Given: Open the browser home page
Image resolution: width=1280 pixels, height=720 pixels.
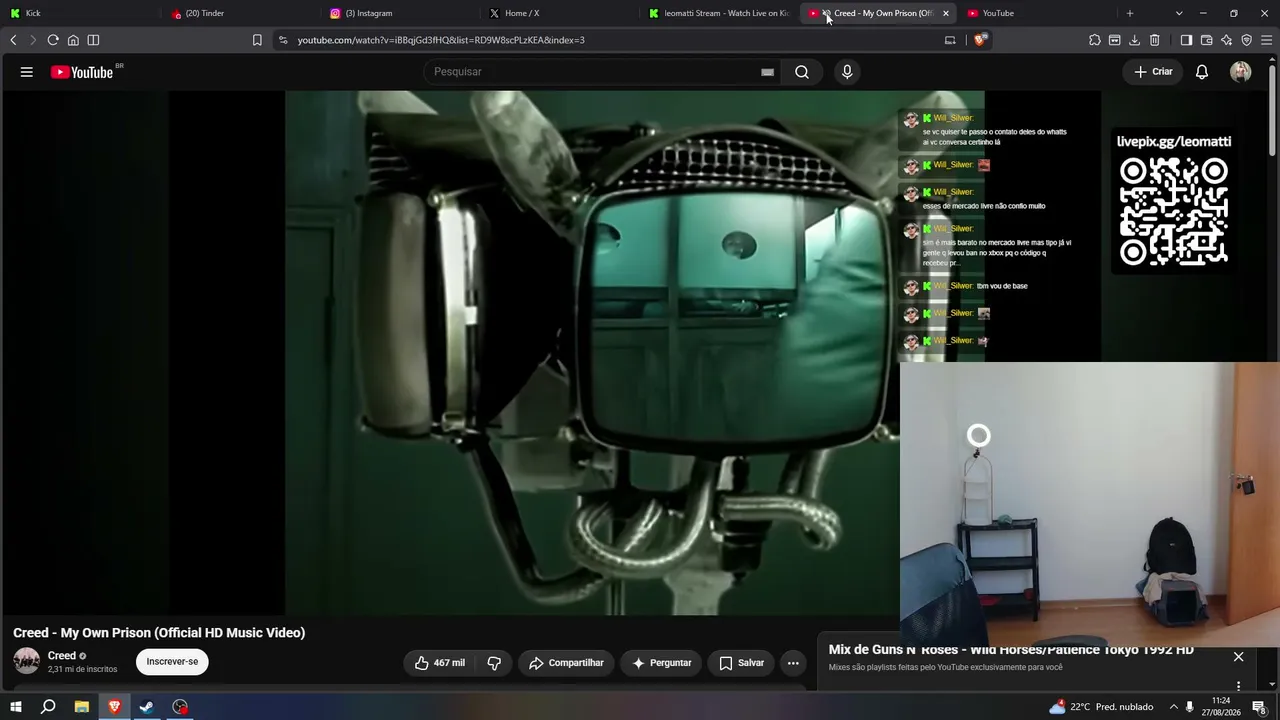Looking at the screenshot, I should pyautogui.click(x=73, y=40).
